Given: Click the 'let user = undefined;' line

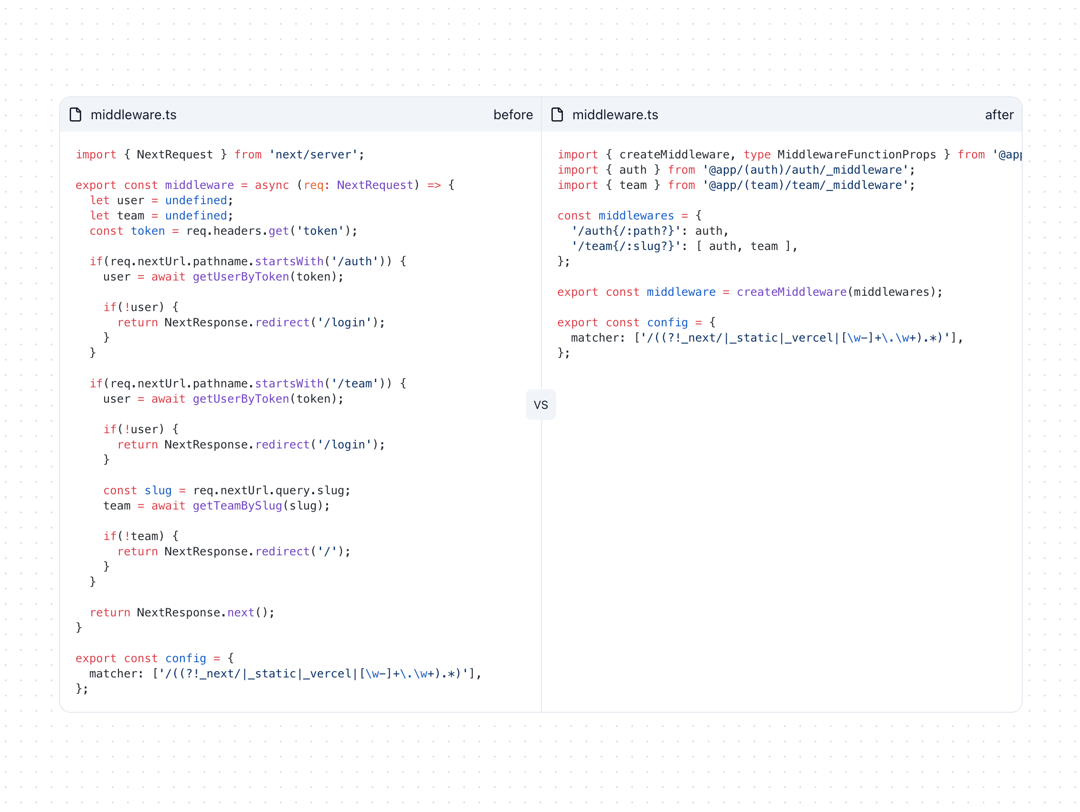Looking at the screenshot, I should click(x=162, y=200).
